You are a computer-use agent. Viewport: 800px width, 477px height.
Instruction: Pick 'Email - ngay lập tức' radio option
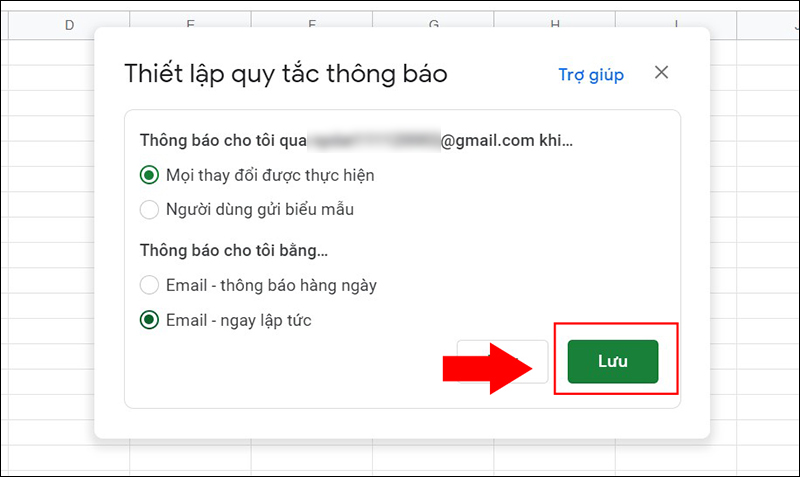pos(149,320)
